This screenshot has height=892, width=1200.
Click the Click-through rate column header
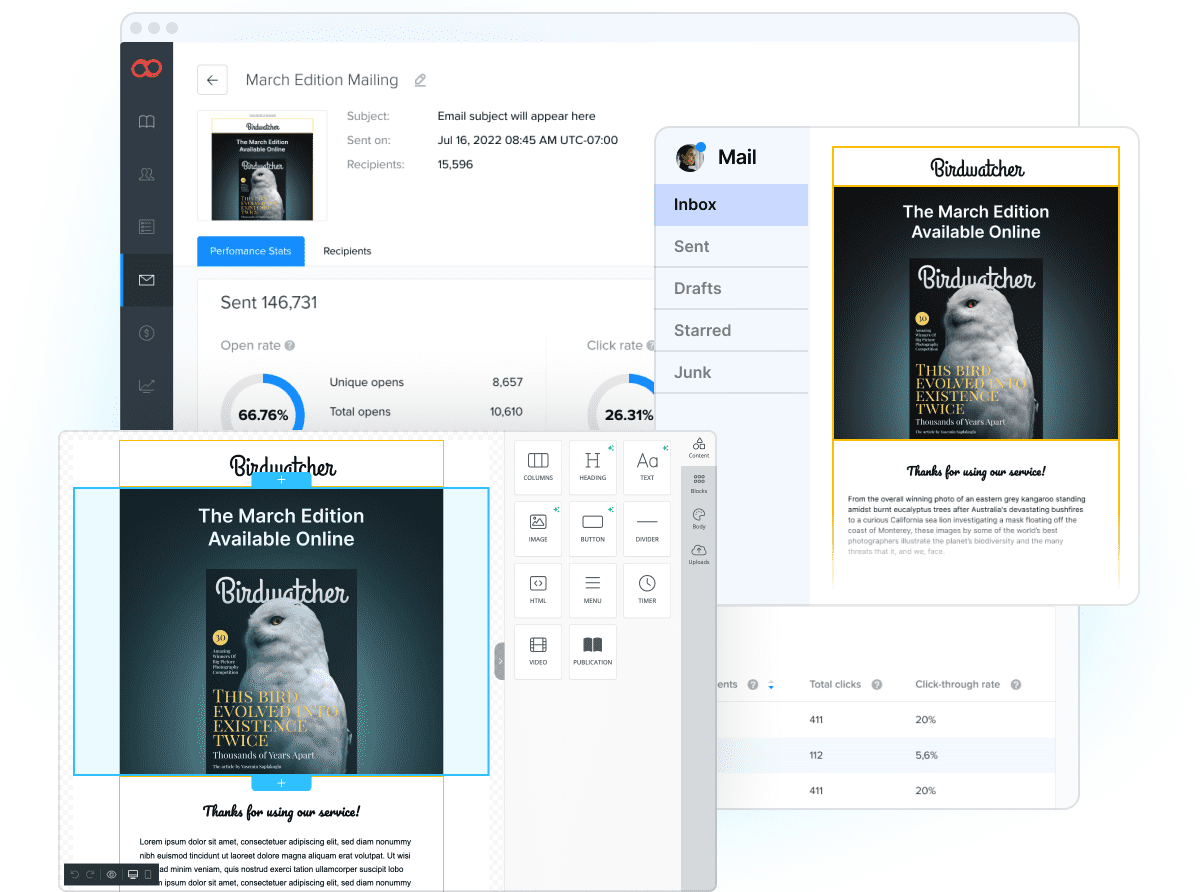point(957,685)
